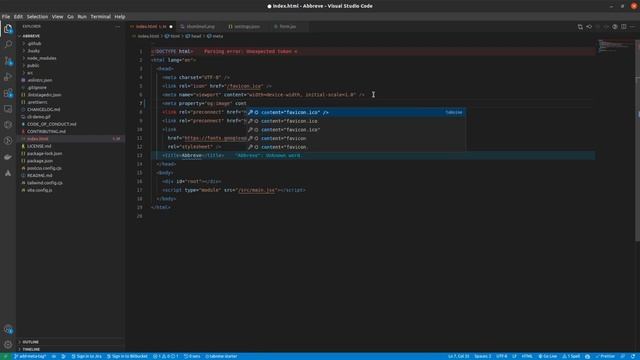Open README.md in the explorer
Viewport: 640px width, 360px height.
pyautogui.click(x=40, y=176)
